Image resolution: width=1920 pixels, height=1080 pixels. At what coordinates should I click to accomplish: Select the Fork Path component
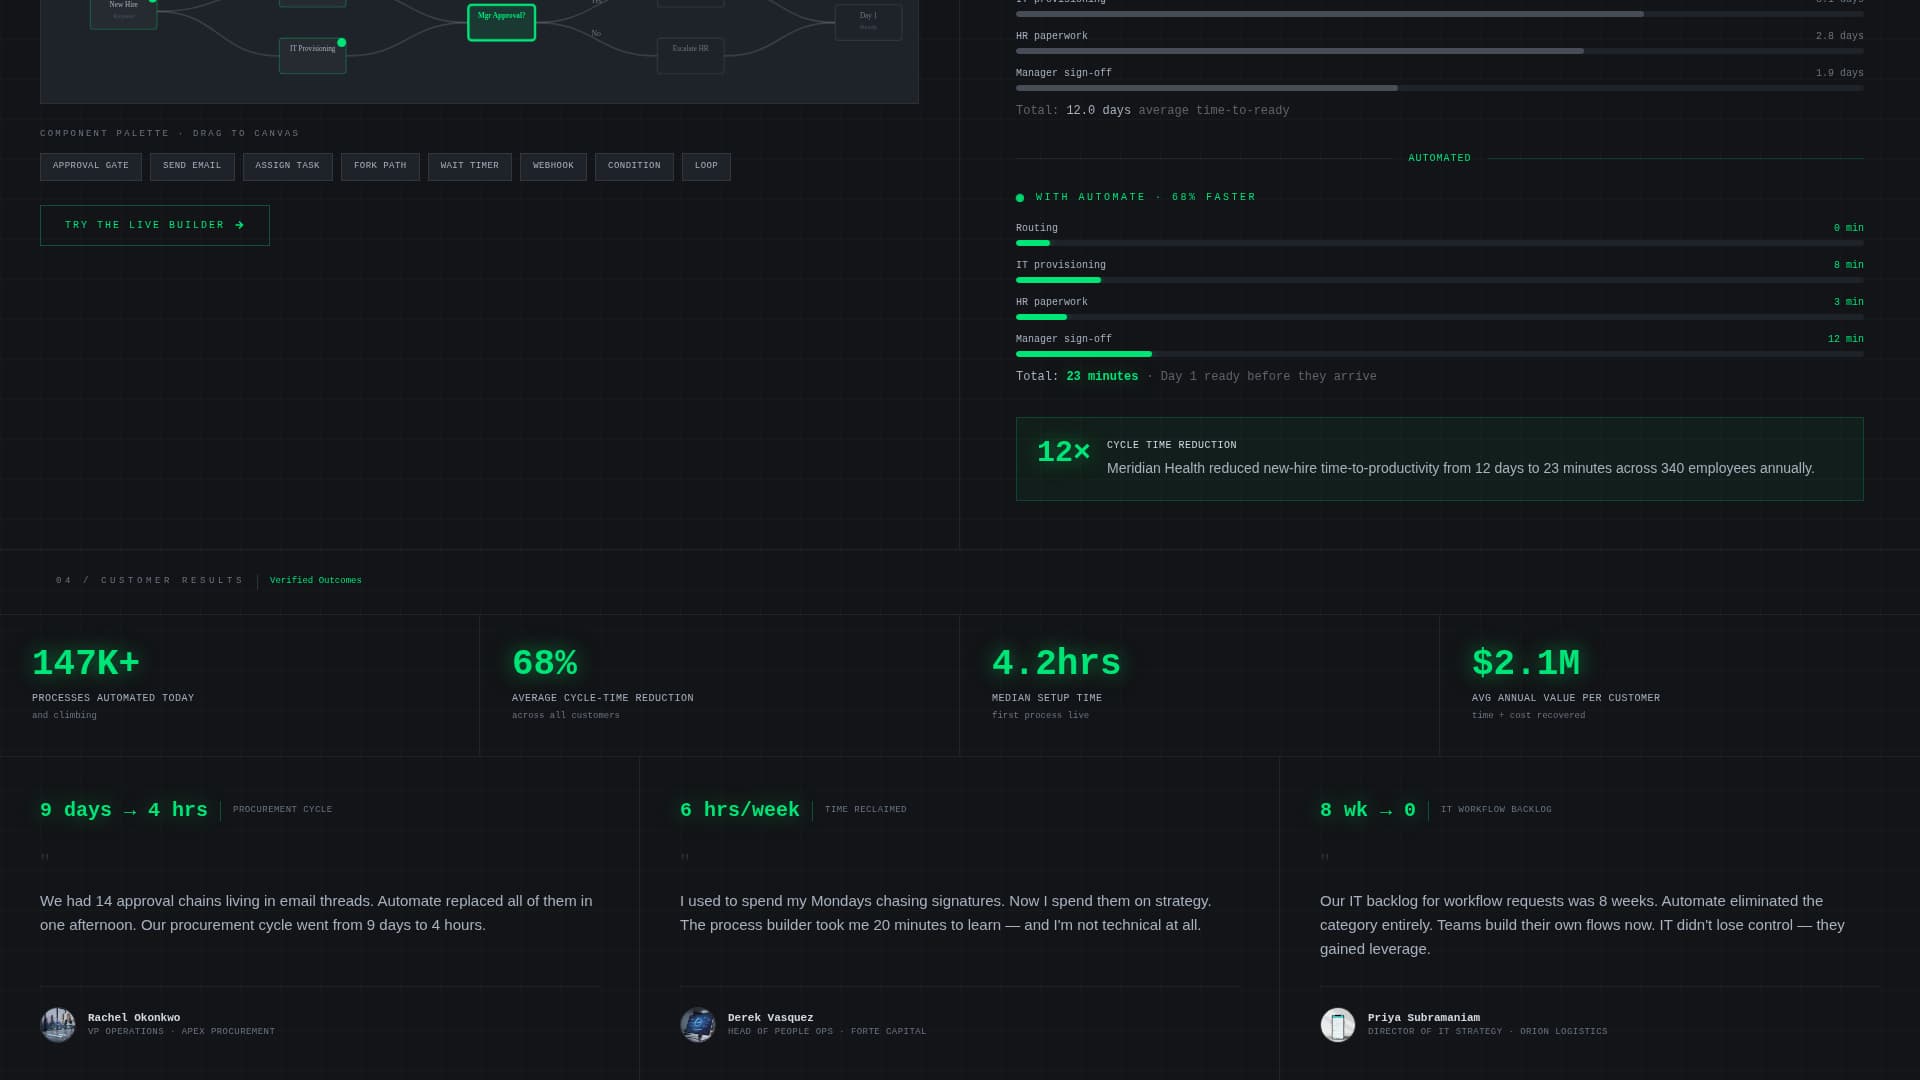(x=380, y=166)
